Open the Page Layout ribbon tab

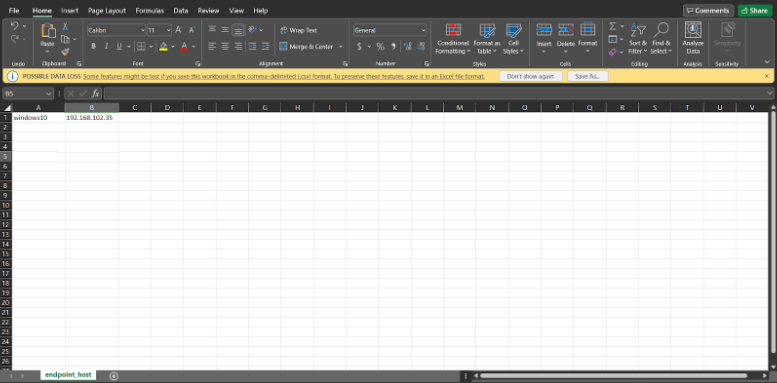107,10
